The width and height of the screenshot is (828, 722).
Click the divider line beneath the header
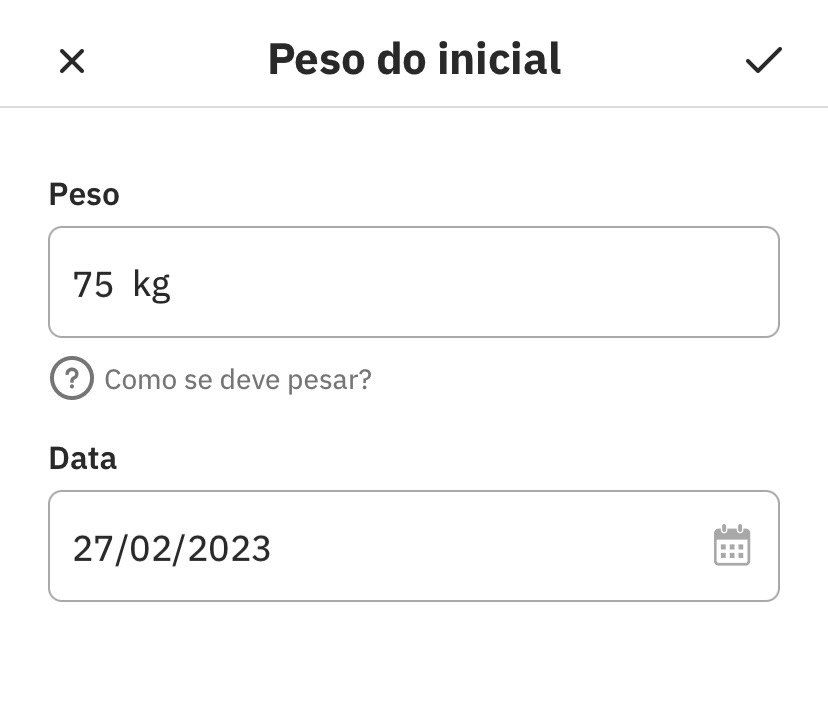(x=414, y=107)
